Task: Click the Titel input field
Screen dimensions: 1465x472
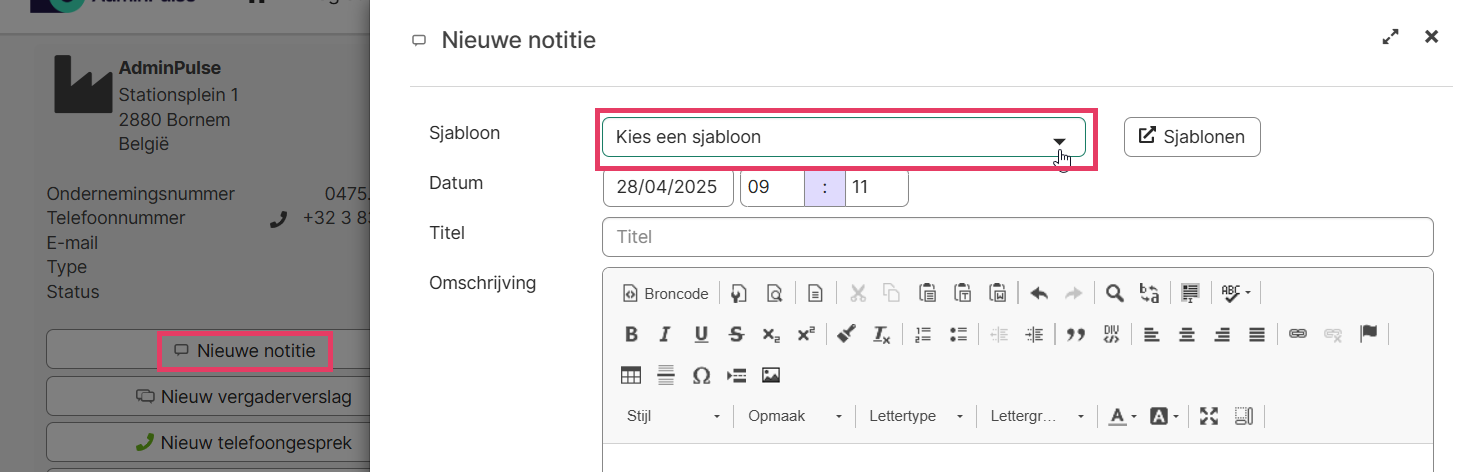Action: [x=1017, y=237]
